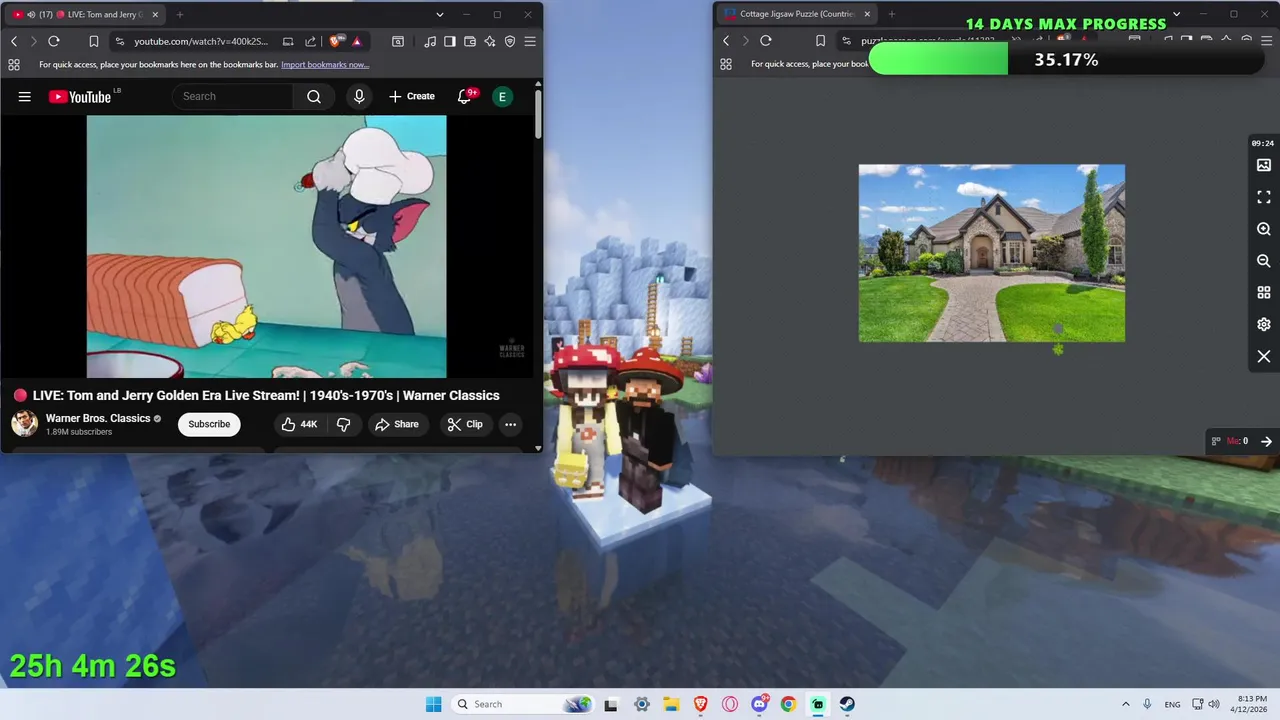1280x720 pixels.
Task: Open Discord from the taskbar
Action: 760,704
